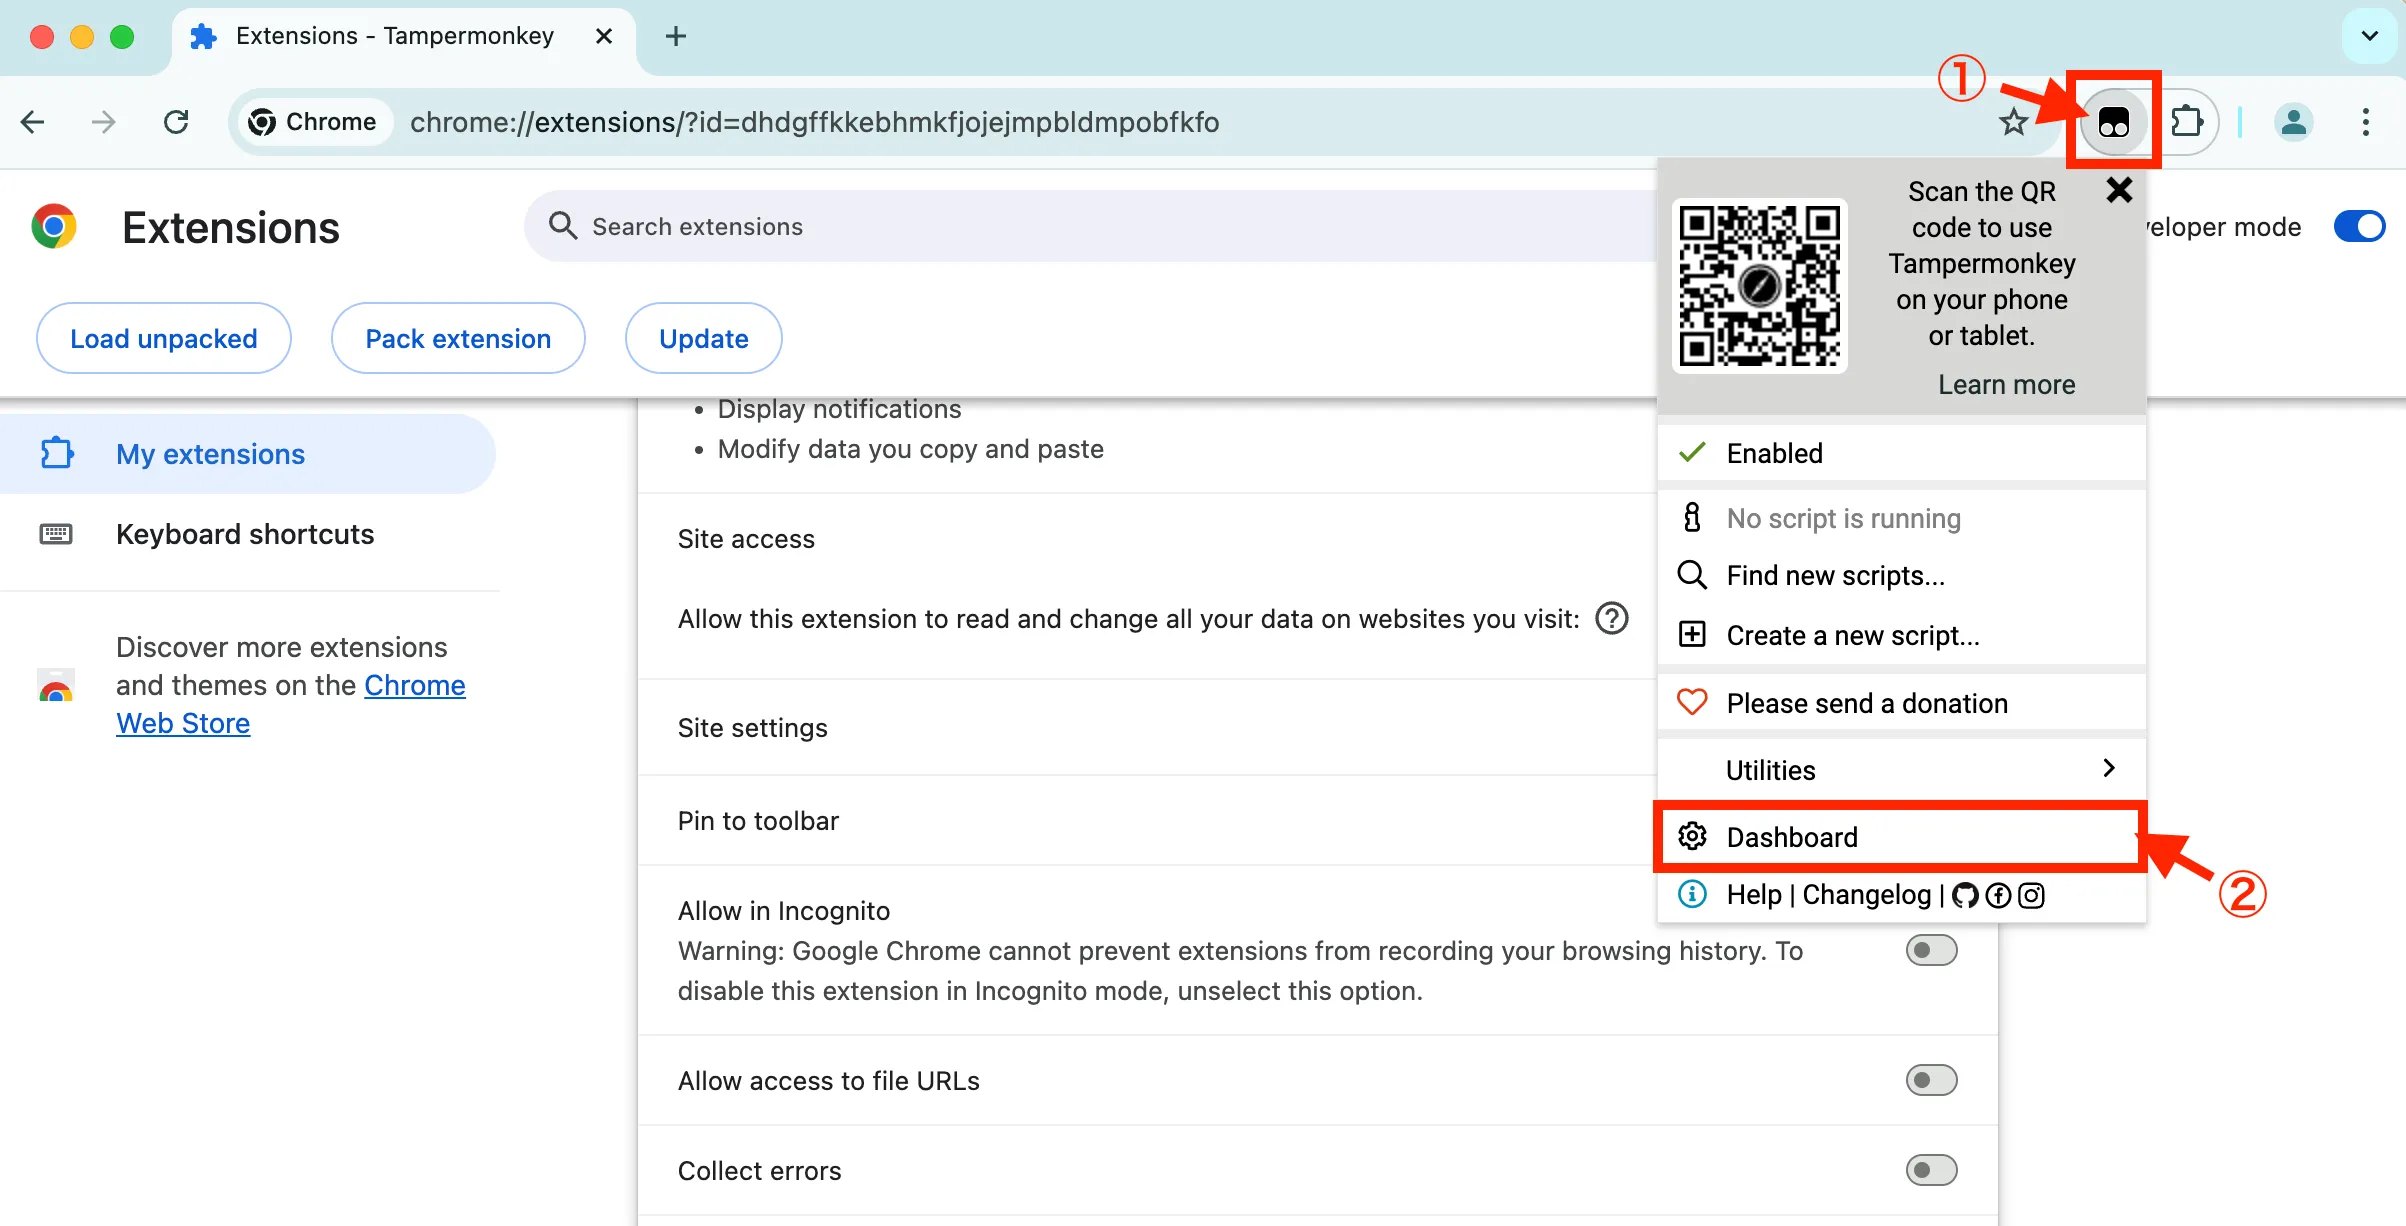Click the Chrome logo beside Extensions title
This screenshot has height=1226, width=2406.
pyautogui.click(x=54, y=227)
